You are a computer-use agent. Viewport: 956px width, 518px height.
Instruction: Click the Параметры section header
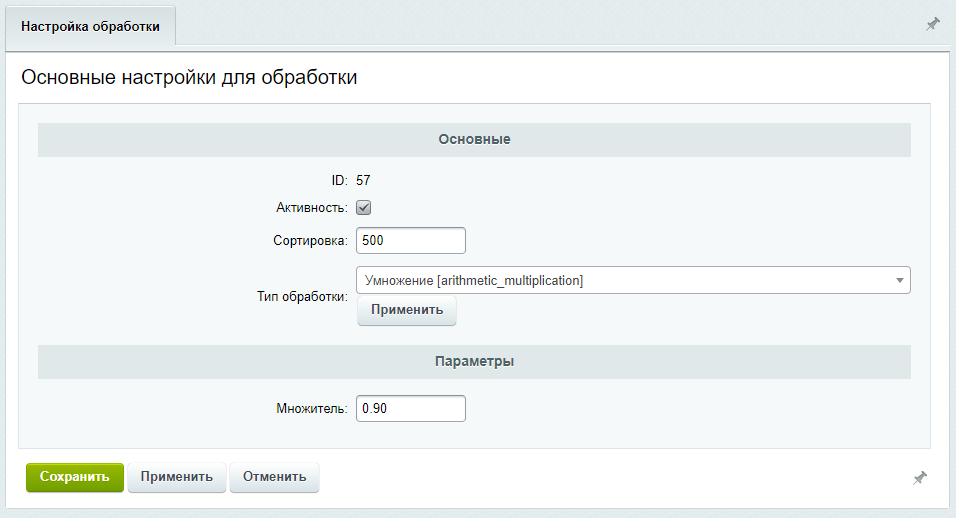474,361
